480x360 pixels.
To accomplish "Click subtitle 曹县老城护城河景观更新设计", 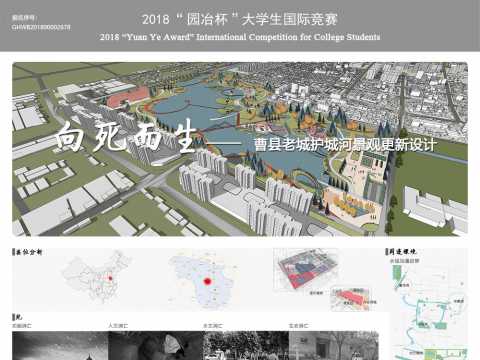I will point(345,145).
